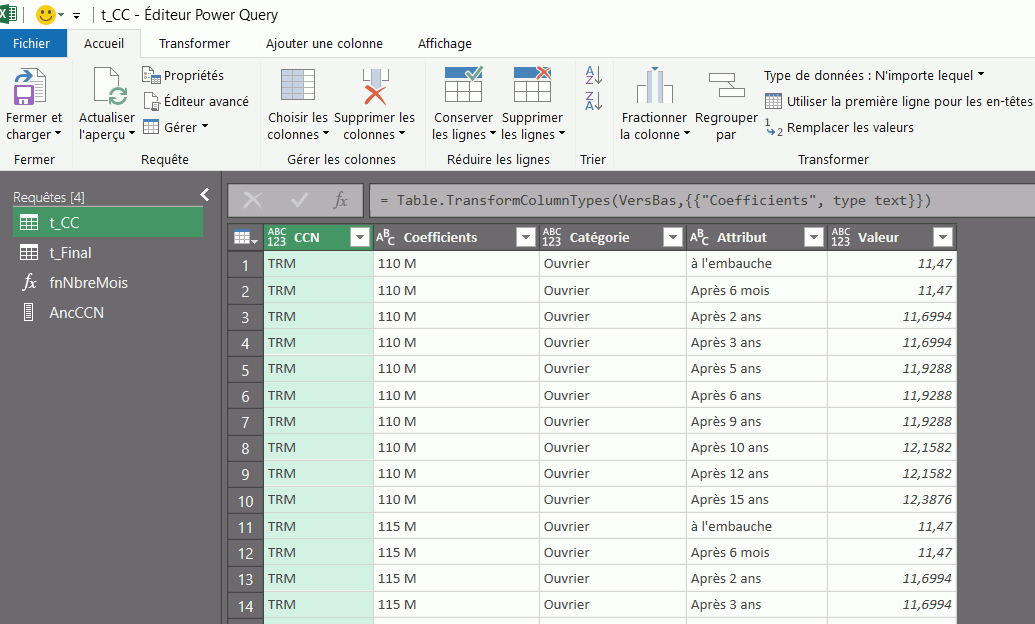
Task: Click the Supprimer les colonnes icon
Action: pos(374,88)
